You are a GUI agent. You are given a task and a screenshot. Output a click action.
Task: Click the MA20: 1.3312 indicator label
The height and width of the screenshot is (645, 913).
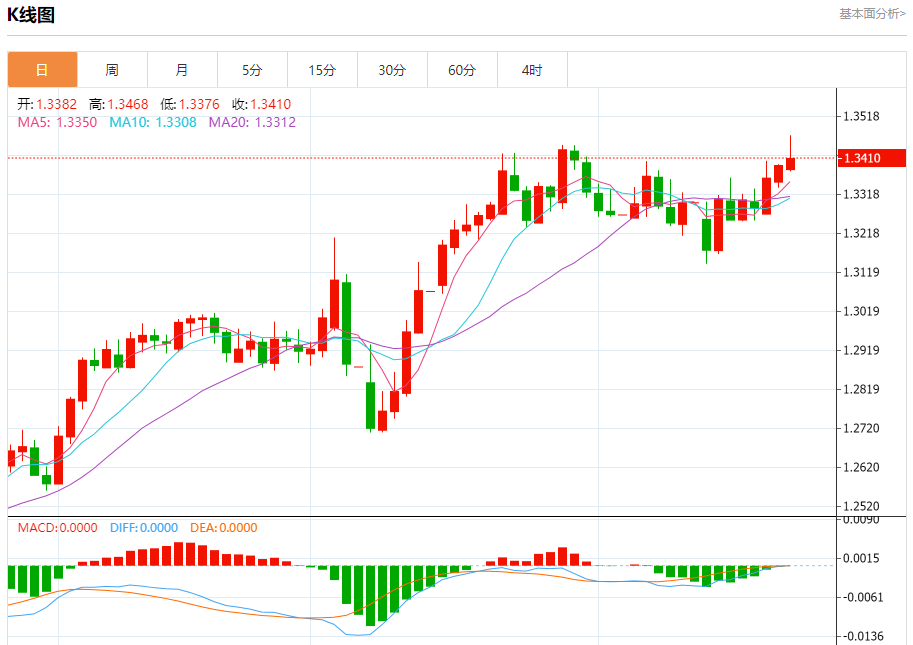click(252, 122)
